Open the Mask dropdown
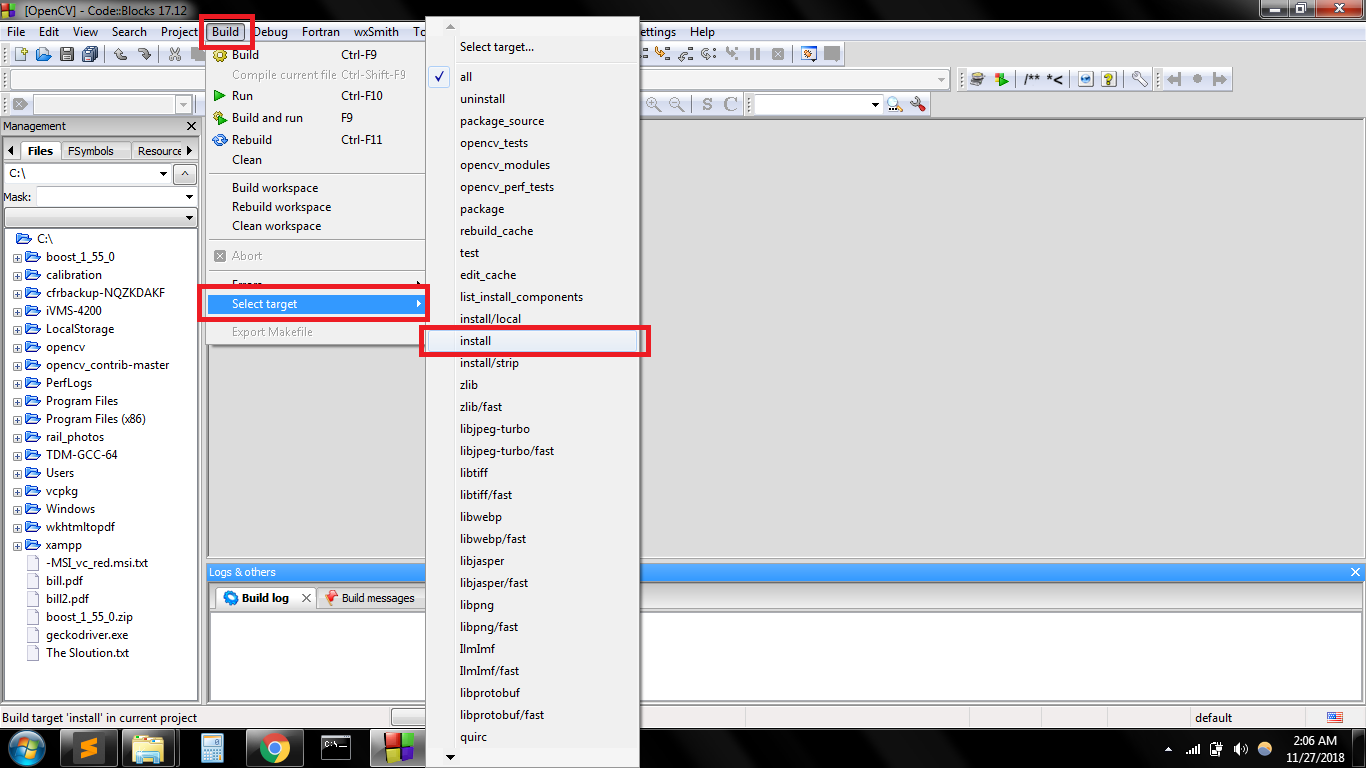The width and height of the screenshot is (1366, 768). tap(190, 197)
